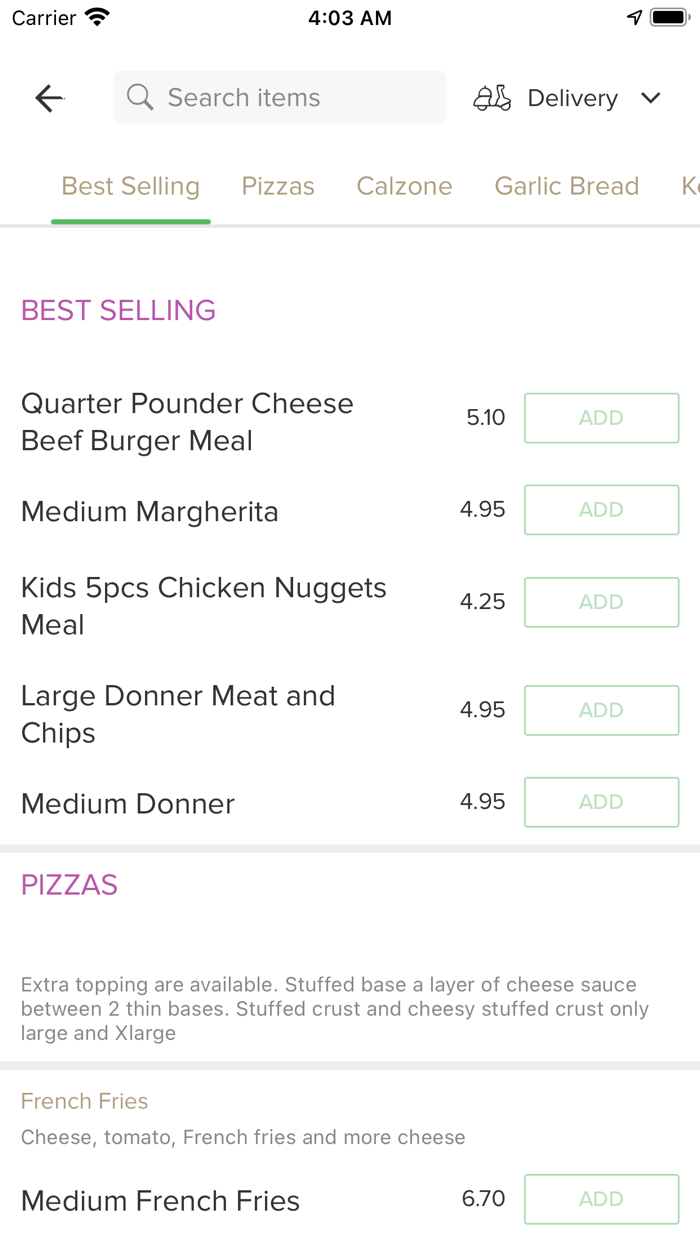Image resolution: width=700 pixels, height=1244 pixels.
Task: Select the search magnifier icon
Action: coord(139,97)
